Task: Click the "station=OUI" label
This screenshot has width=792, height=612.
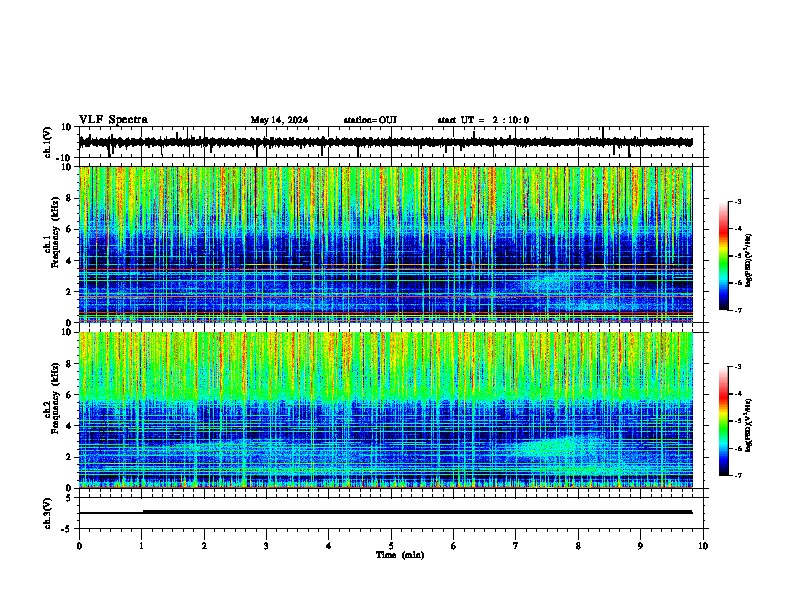Action: tap(370, 120)
